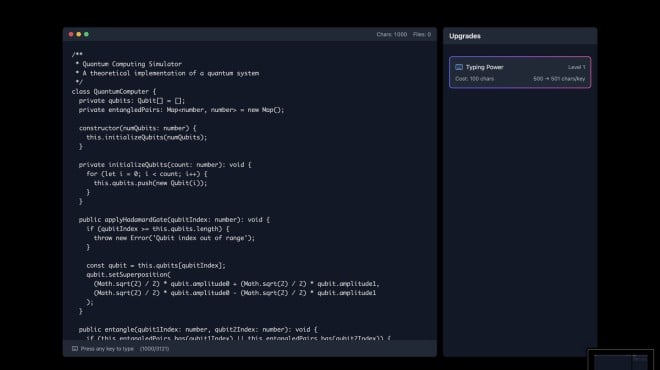
Task: Click the "private initializeQubits(count: number)" line
Action: point(165,165)
